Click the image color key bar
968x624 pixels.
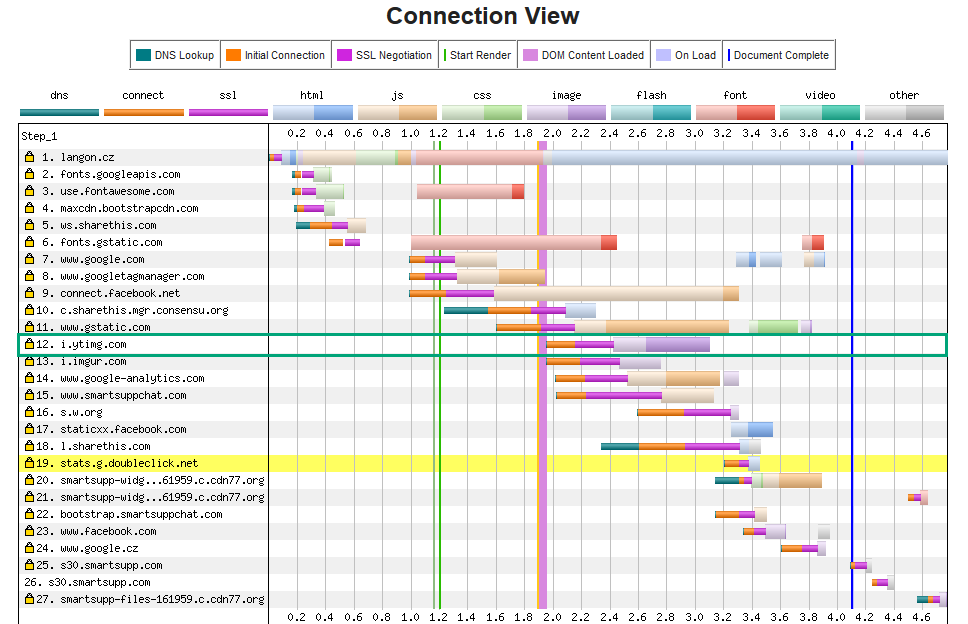(566, 112)
